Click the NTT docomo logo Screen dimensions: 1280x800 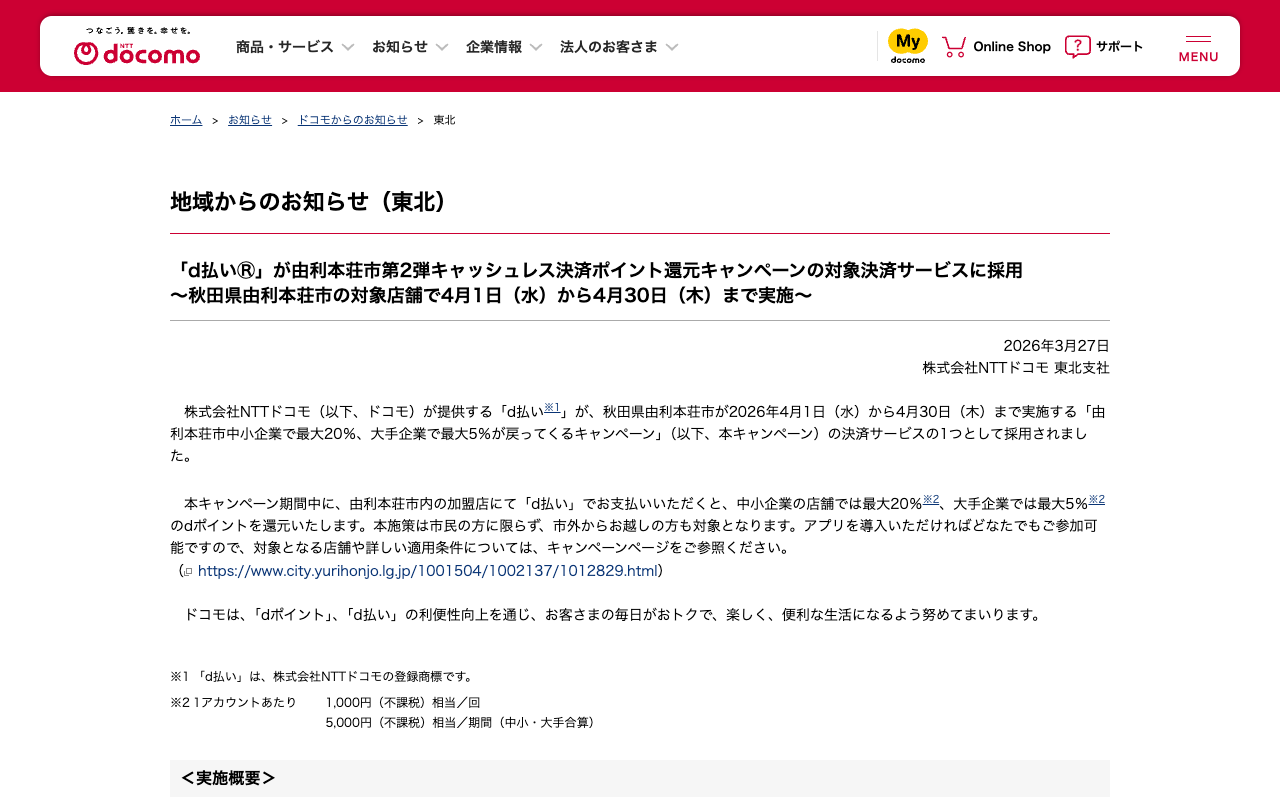click(137, 46)
